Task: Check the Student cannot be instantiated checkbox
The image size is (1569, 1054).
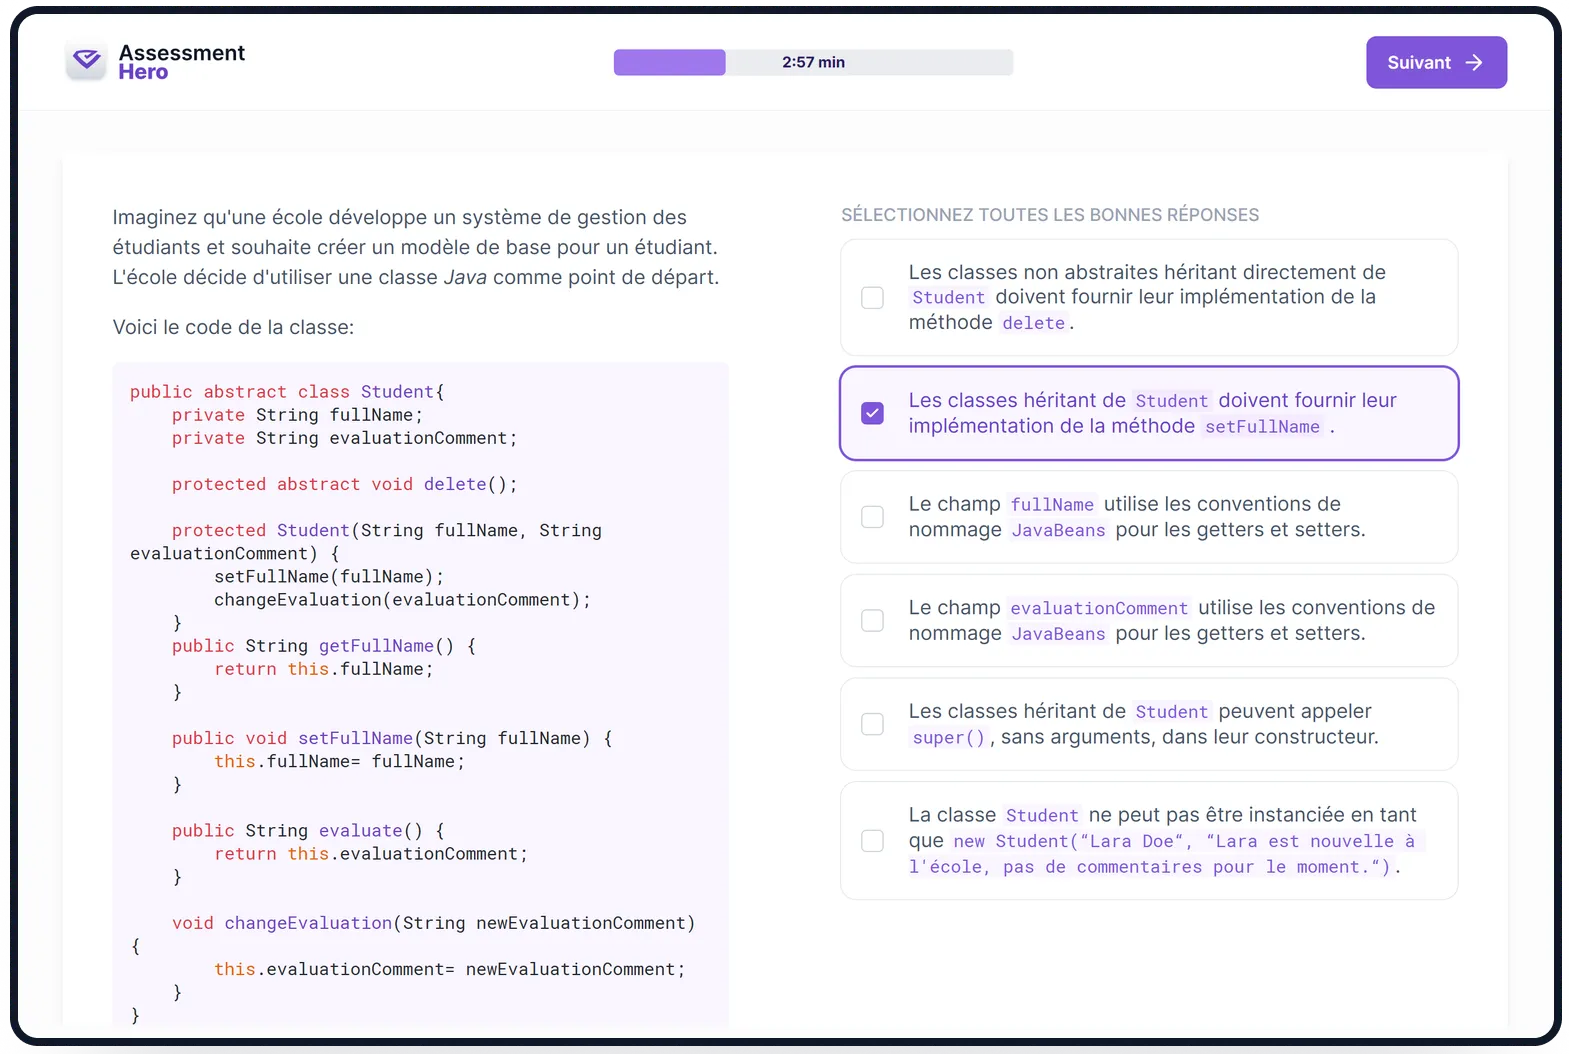Action: [872, 841]
